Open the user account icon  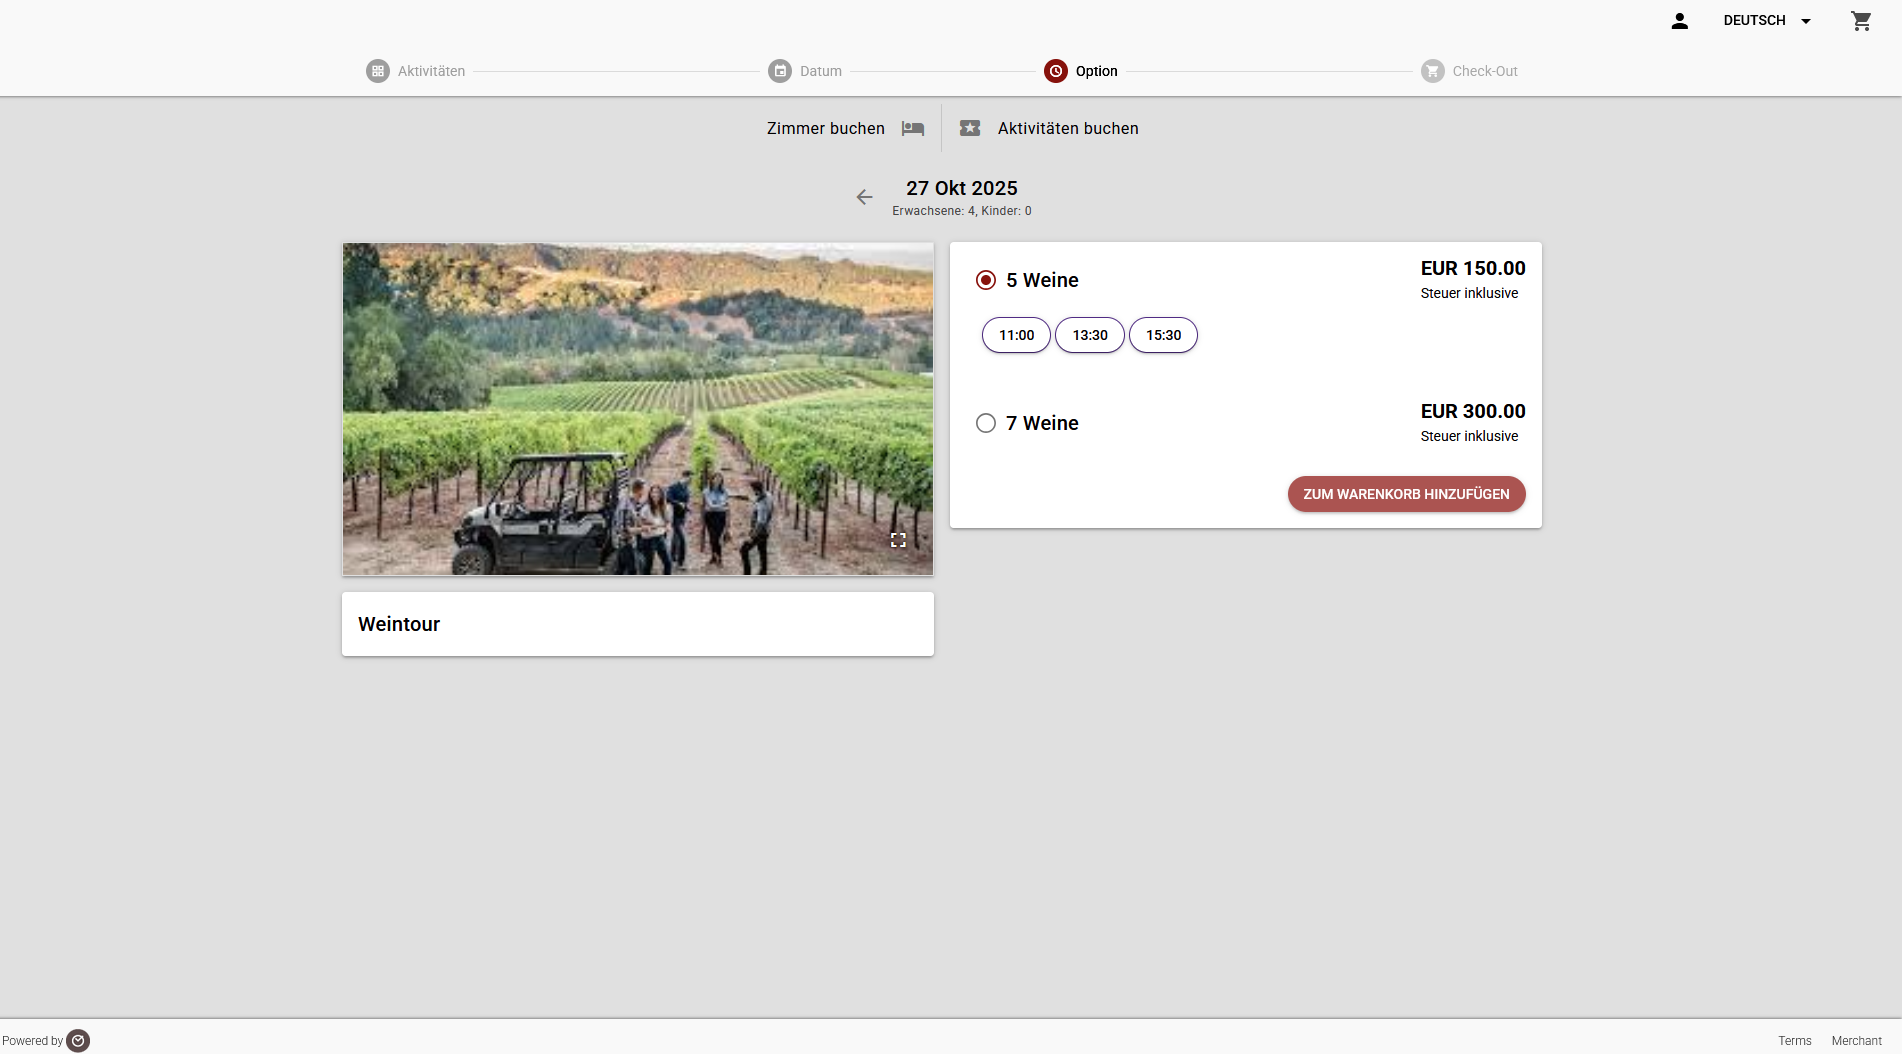point(1679,21)
